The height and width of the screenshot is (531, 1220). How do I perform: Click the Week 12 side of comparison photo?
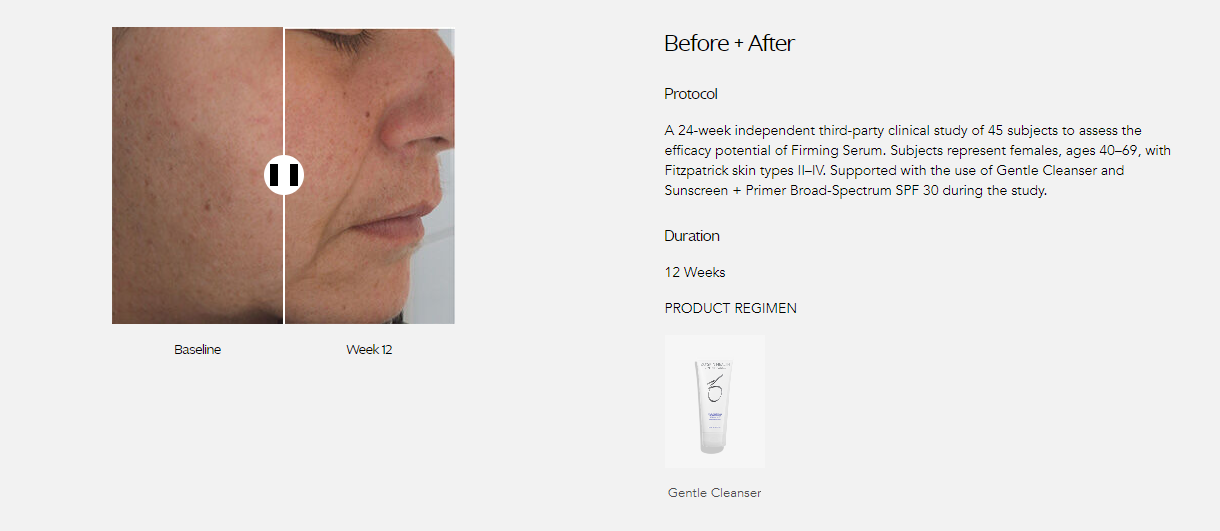coord(370,176)
